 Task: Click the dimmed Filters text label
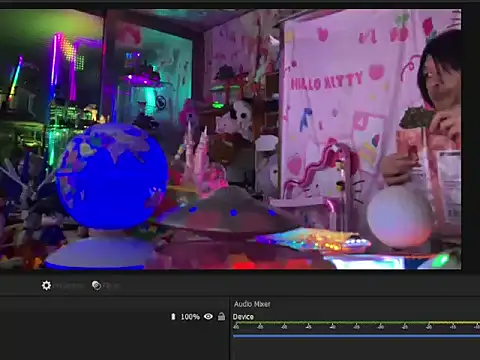point(111,286)
